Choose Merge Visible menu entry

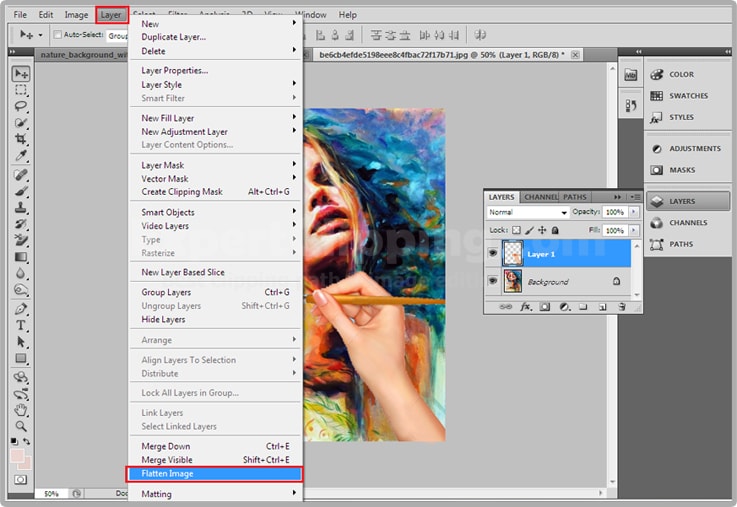216,460
